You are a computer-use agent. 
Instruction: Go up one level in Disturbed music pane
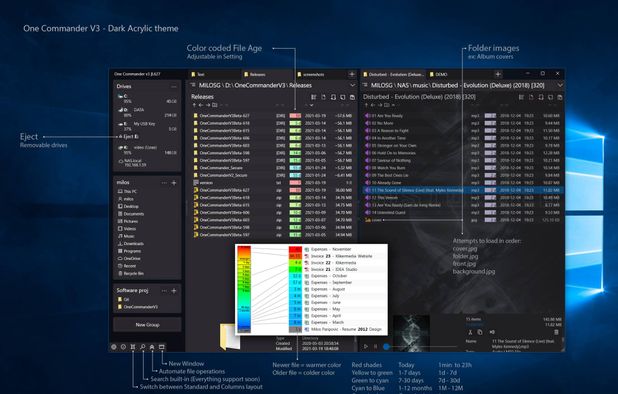(x=366, y=105)
